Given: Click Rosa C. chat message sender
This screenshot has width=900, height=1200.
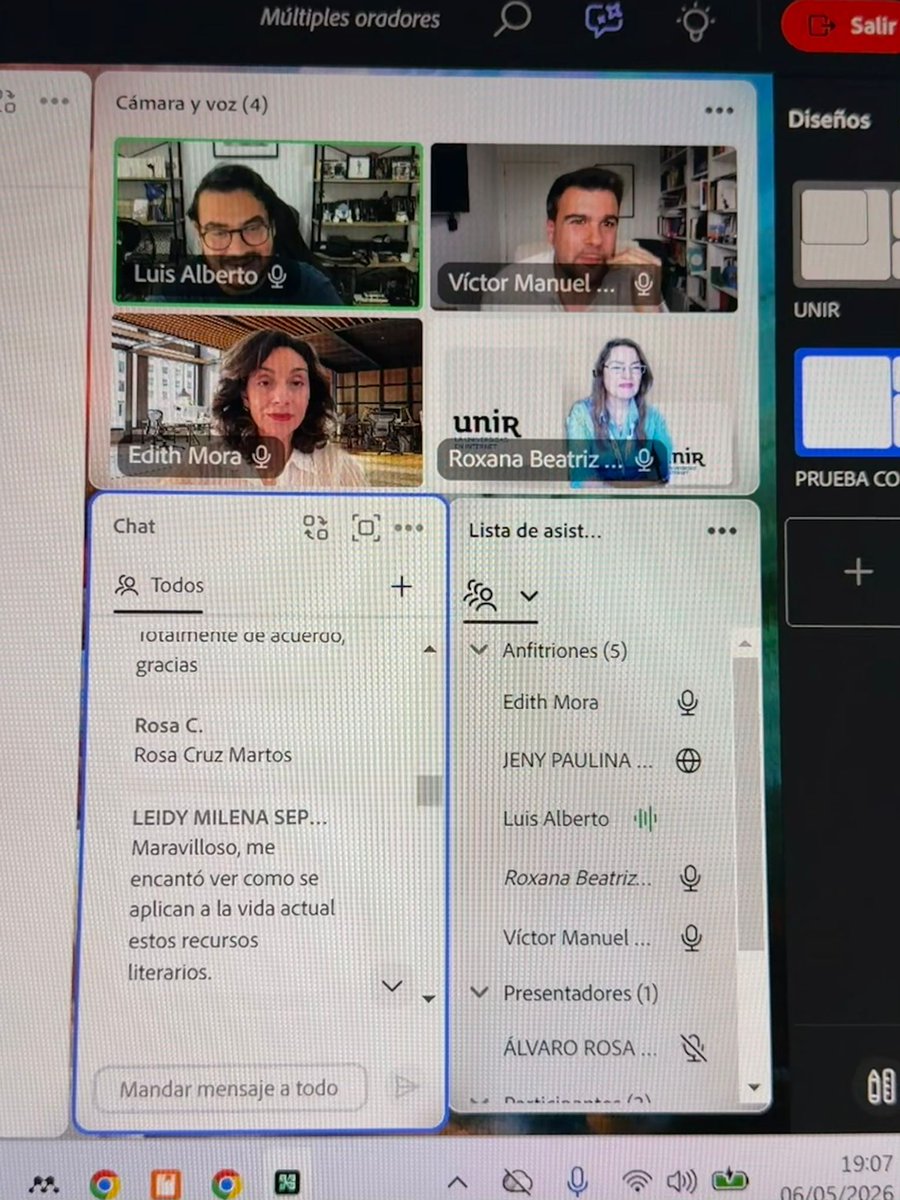Looking at the screenshot, I should (x=169, y=725).
